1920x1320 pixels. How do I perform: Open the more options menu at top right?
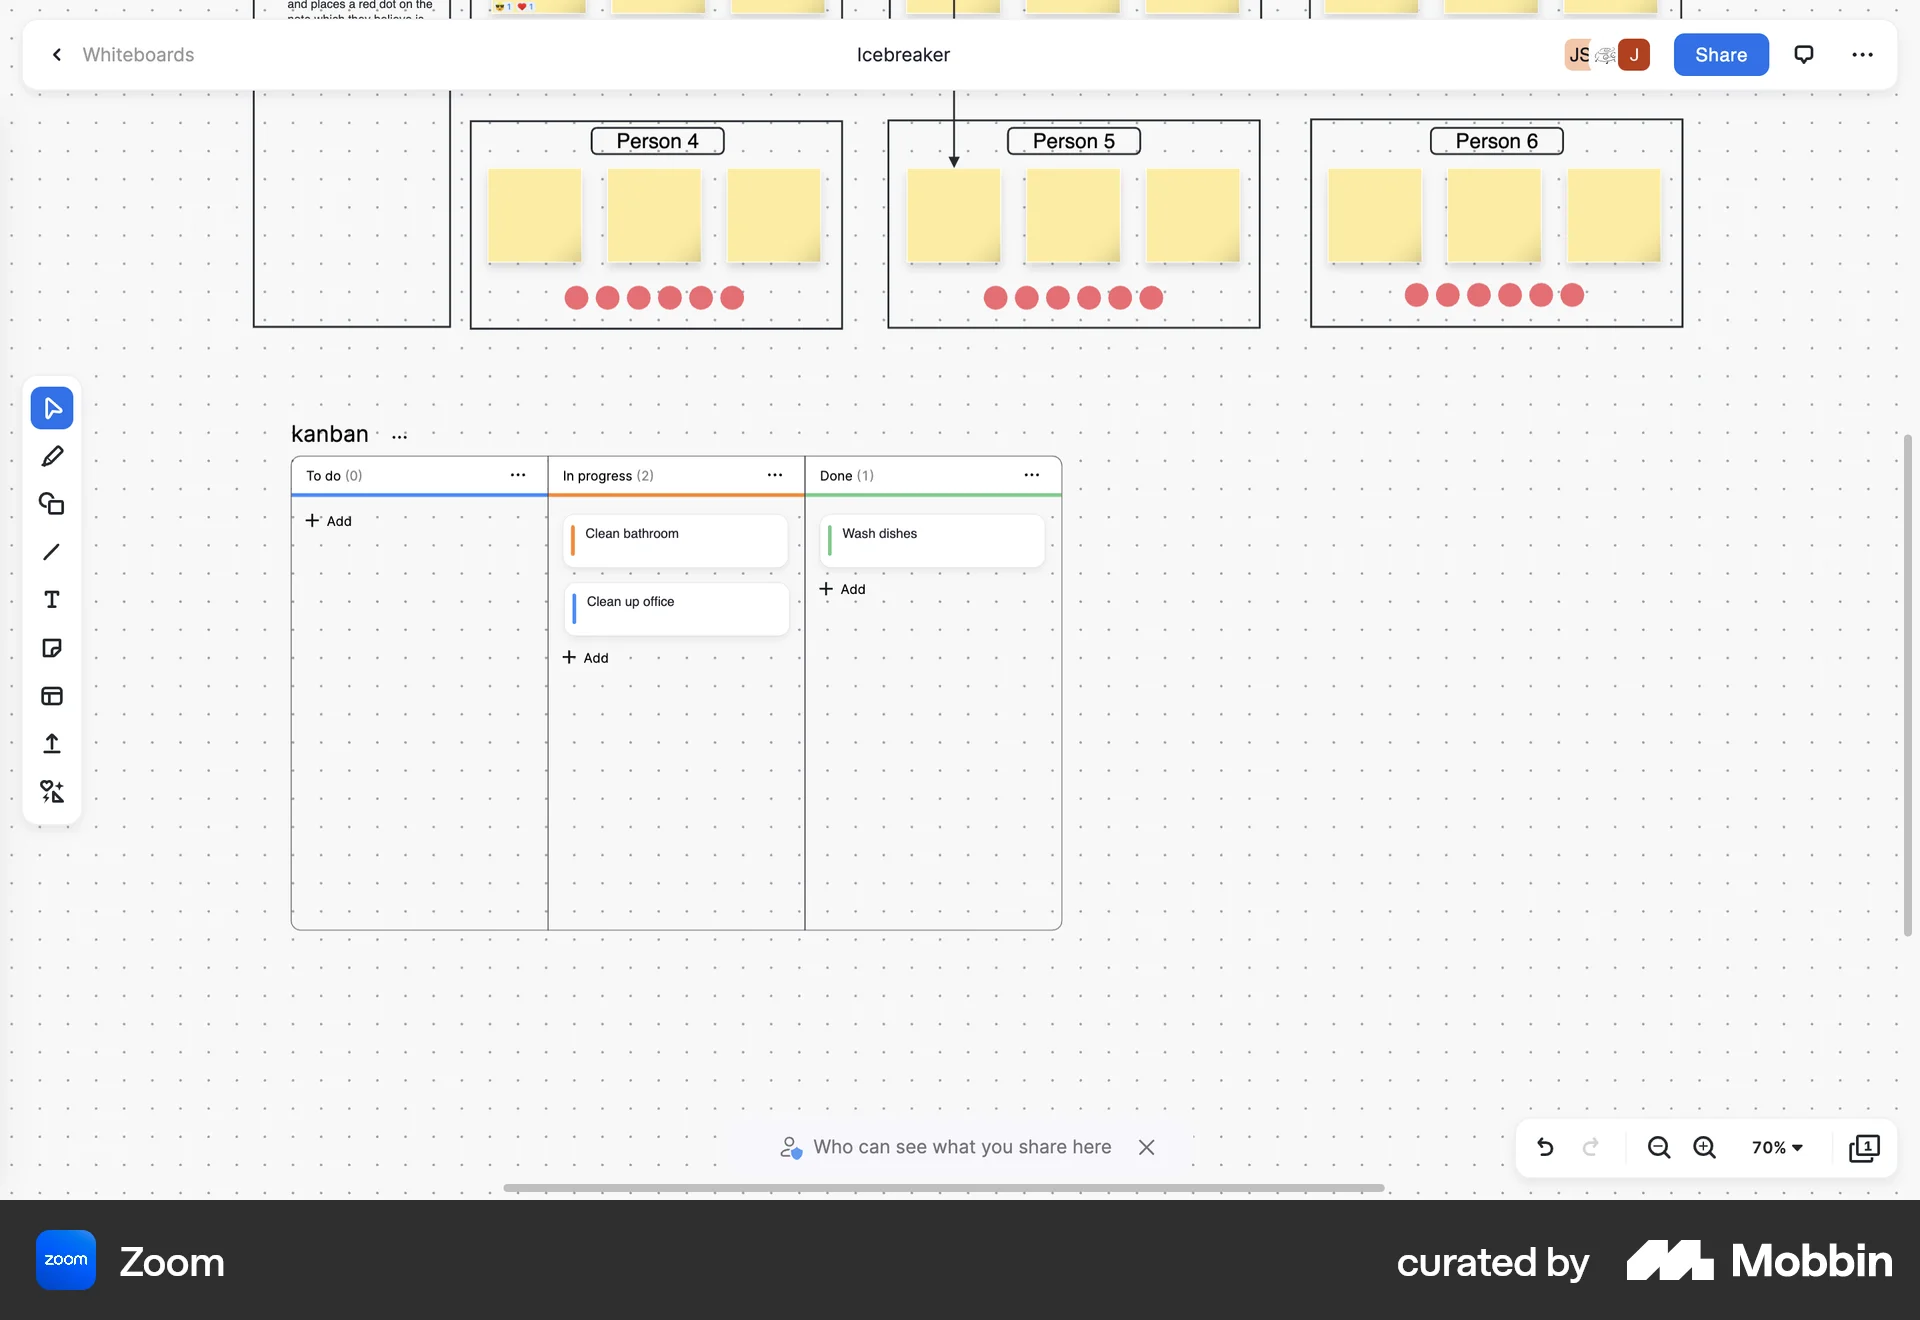[x=1862, y=54]
